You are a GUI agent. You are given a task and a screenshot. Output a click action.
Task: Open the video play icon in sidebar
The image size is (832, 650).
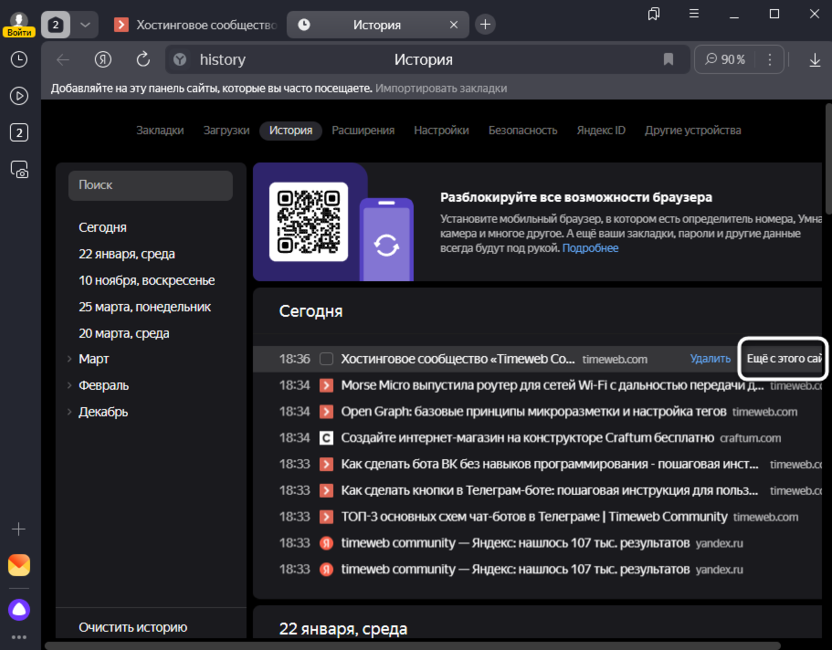pyautogui.click(x=19, y=96)
